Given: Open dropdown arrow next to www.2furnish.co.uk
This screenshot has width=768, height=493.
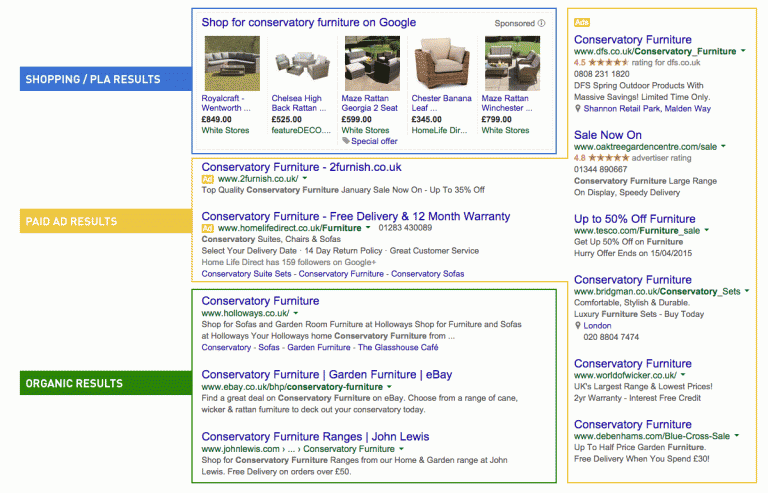Looking at the screenshot, I should click(305, 179).
